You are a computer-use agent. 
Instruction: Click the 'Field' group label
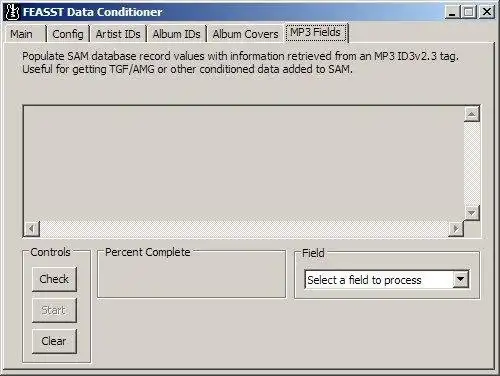click(313, 253)
